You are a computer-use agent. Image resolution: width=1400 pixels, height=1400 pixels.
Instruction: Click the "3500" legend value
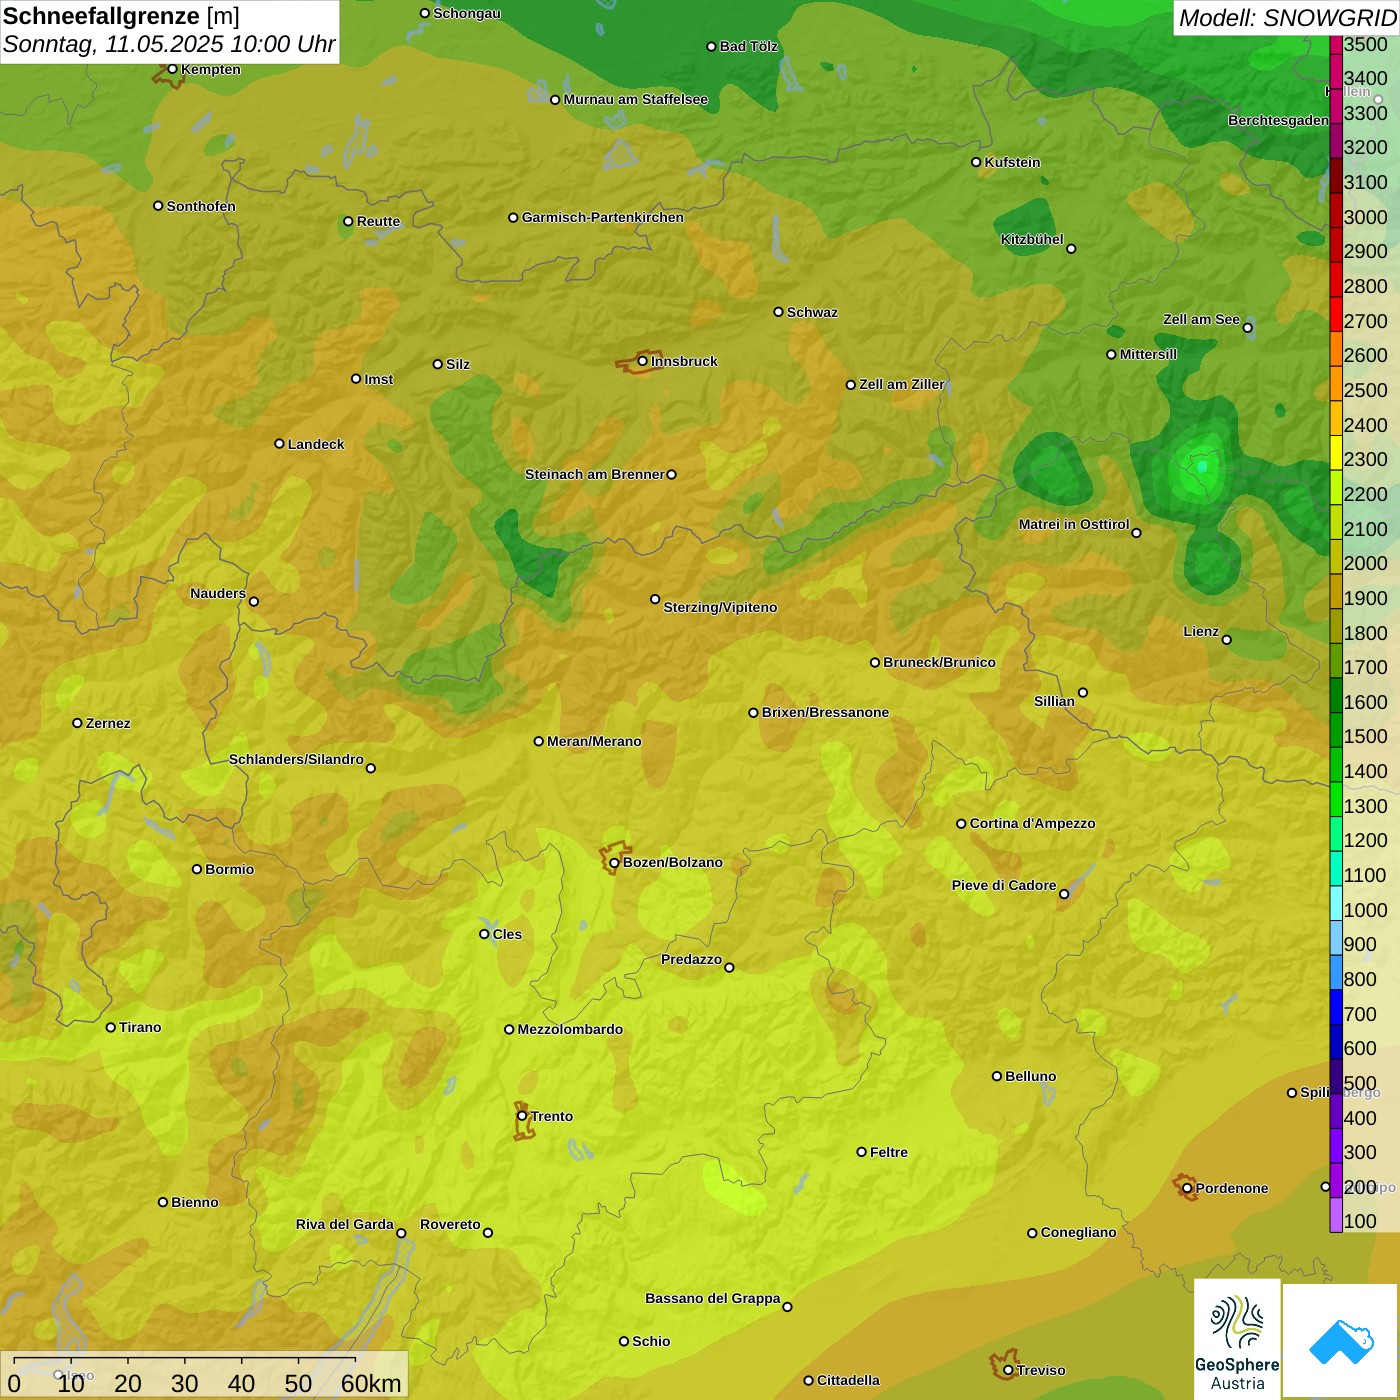[1366, 44]
